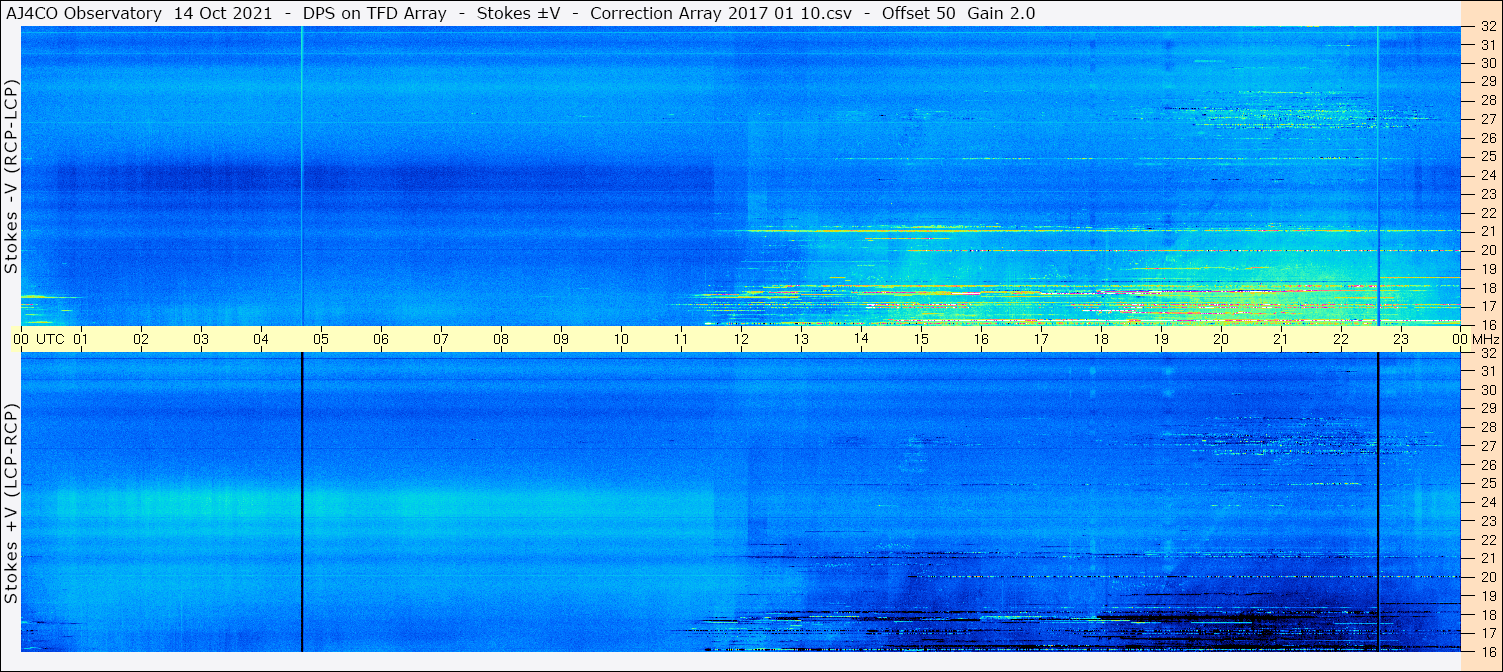Click the '11' hour label on time axis
This screenshot has width=1503, height=672.
pyautogui.click(x=681, y=339)
